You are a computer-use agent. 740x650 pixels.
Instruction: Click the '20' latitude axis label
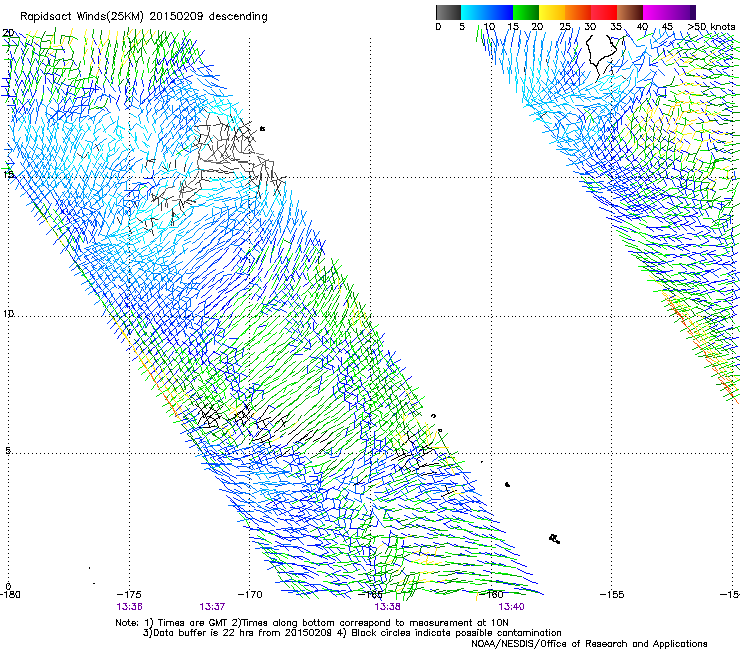pos(8,33)
